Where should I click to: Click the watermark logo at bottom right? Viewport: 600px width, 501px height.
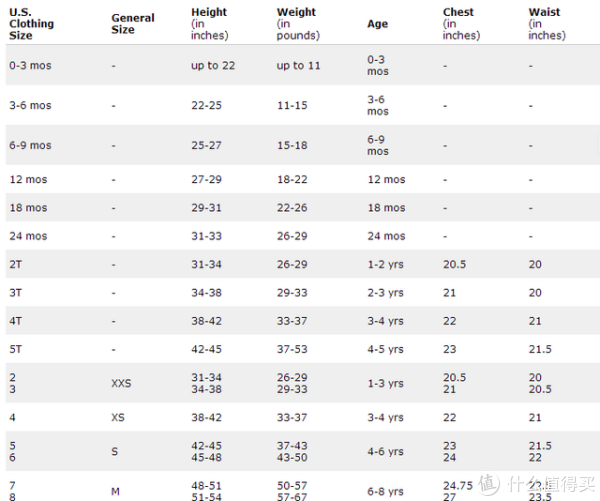click(x=537, y=484)
